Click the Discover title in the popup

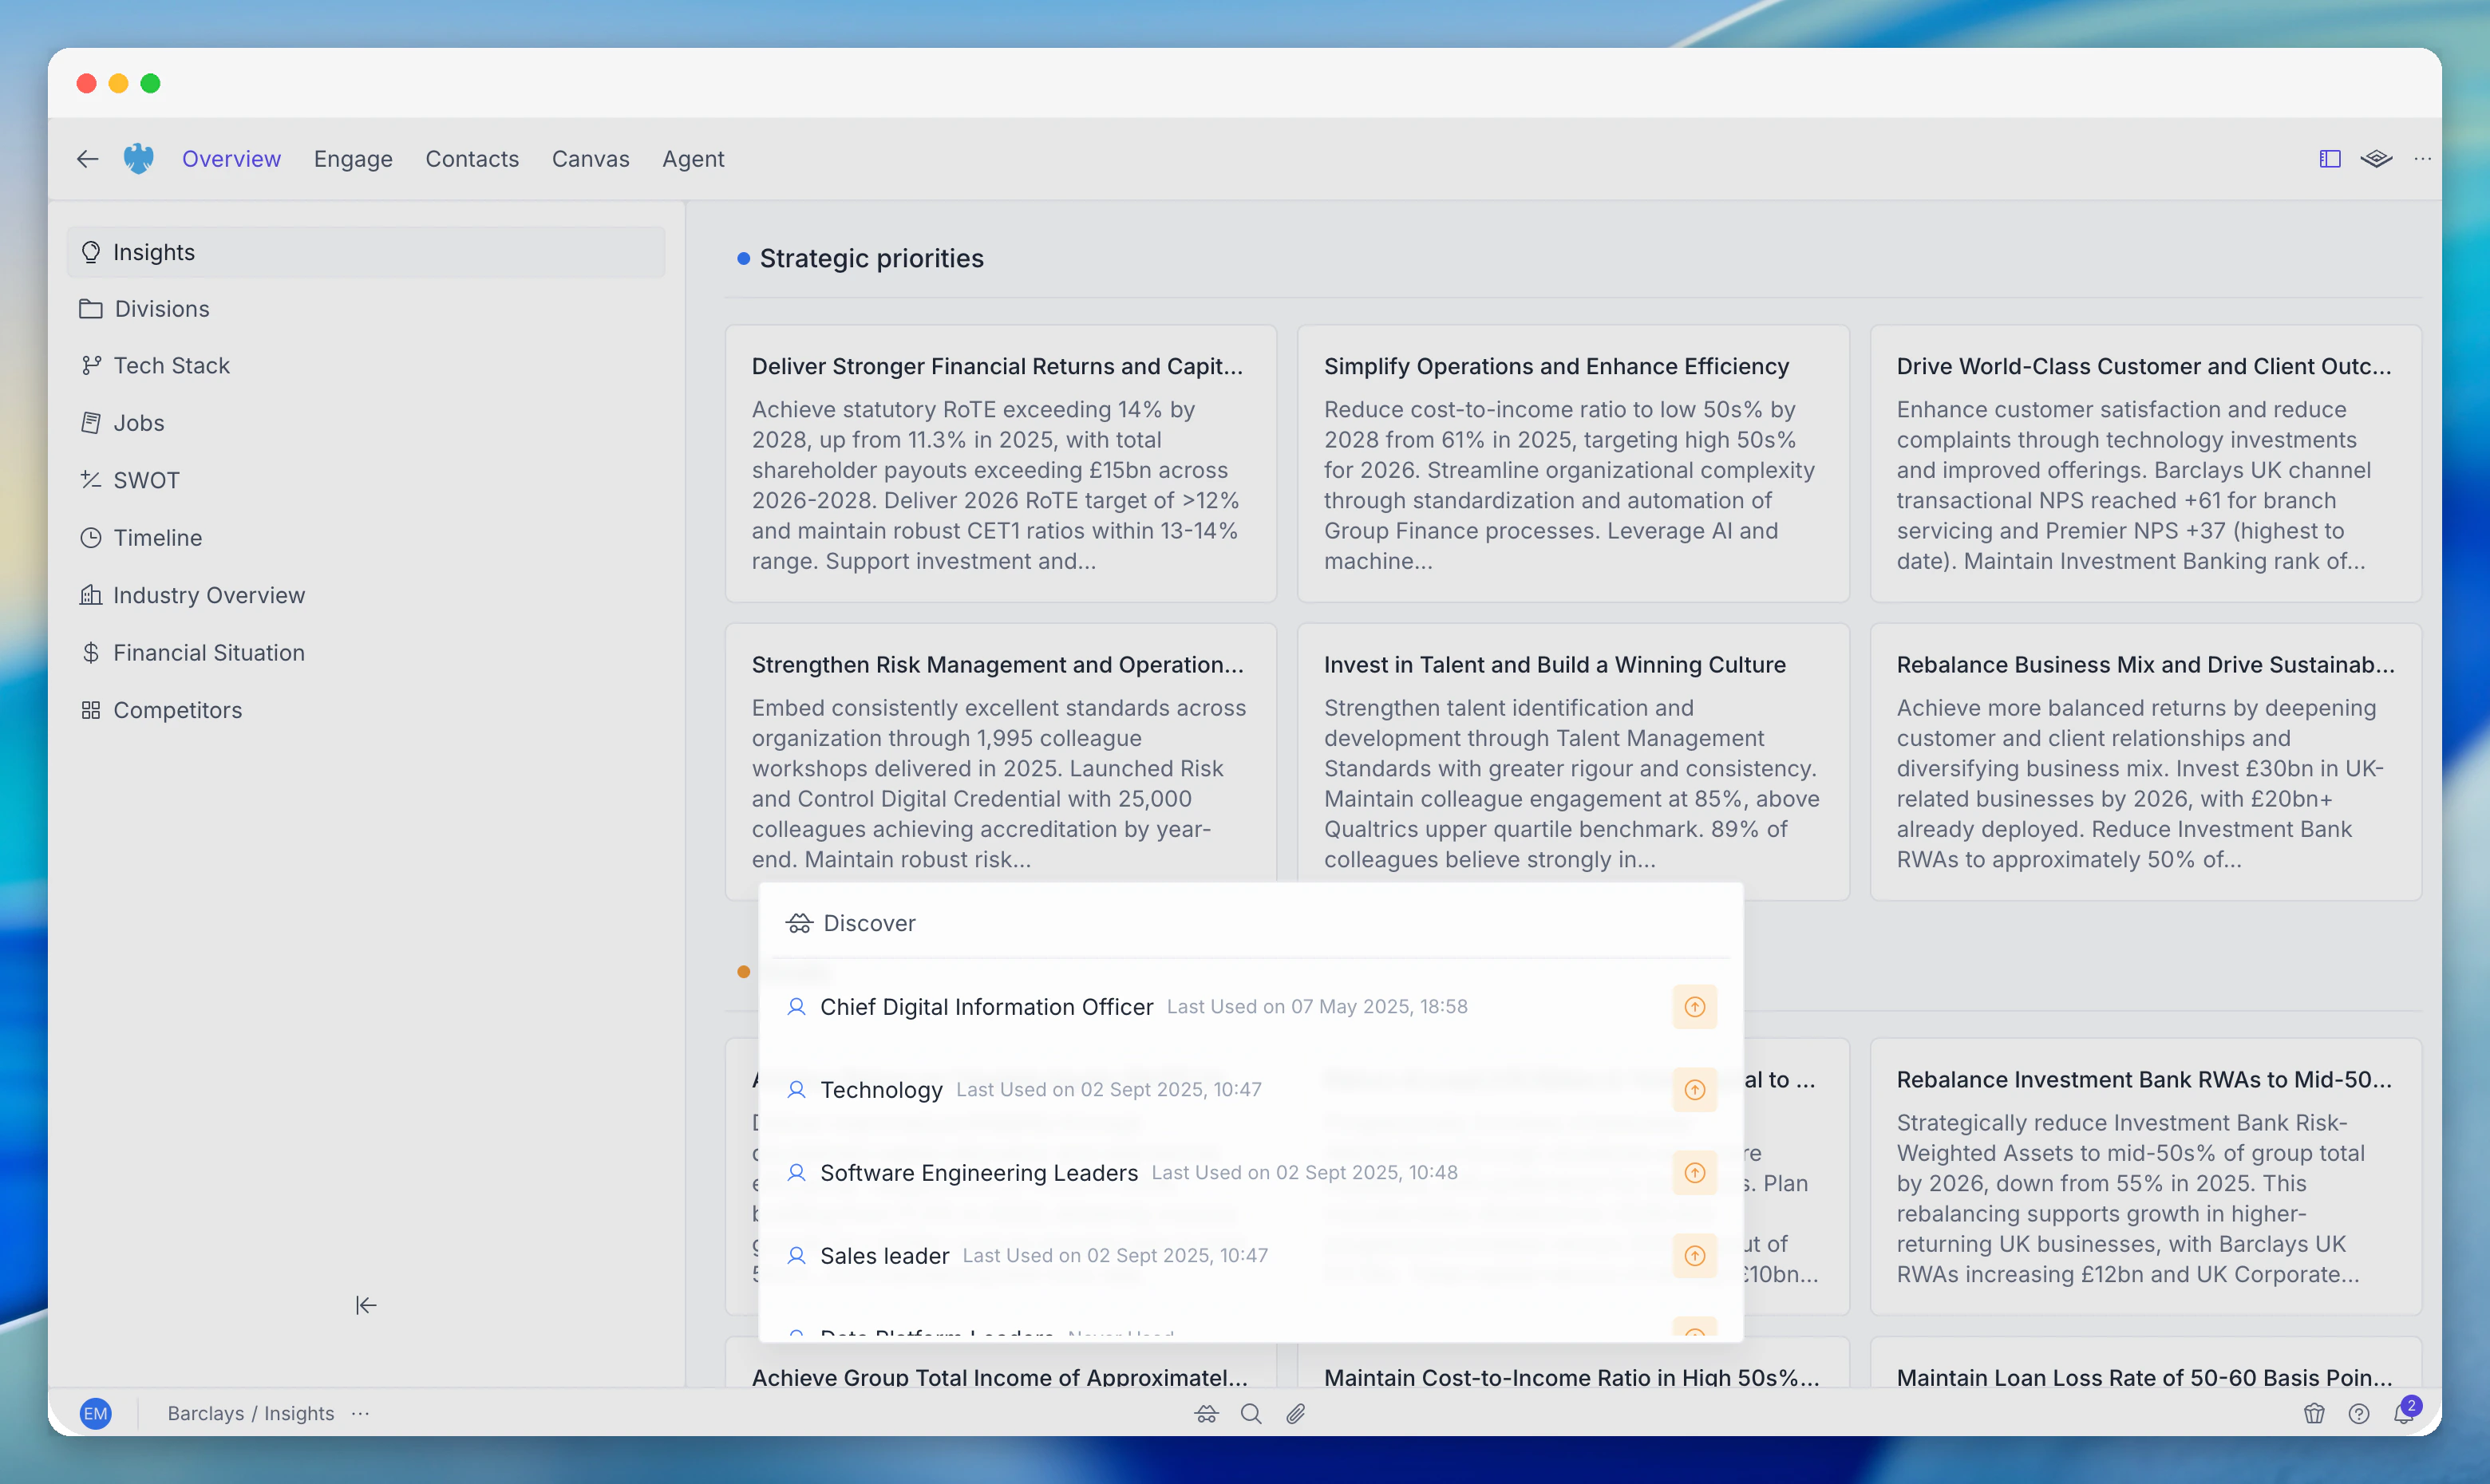pos(869,923)
